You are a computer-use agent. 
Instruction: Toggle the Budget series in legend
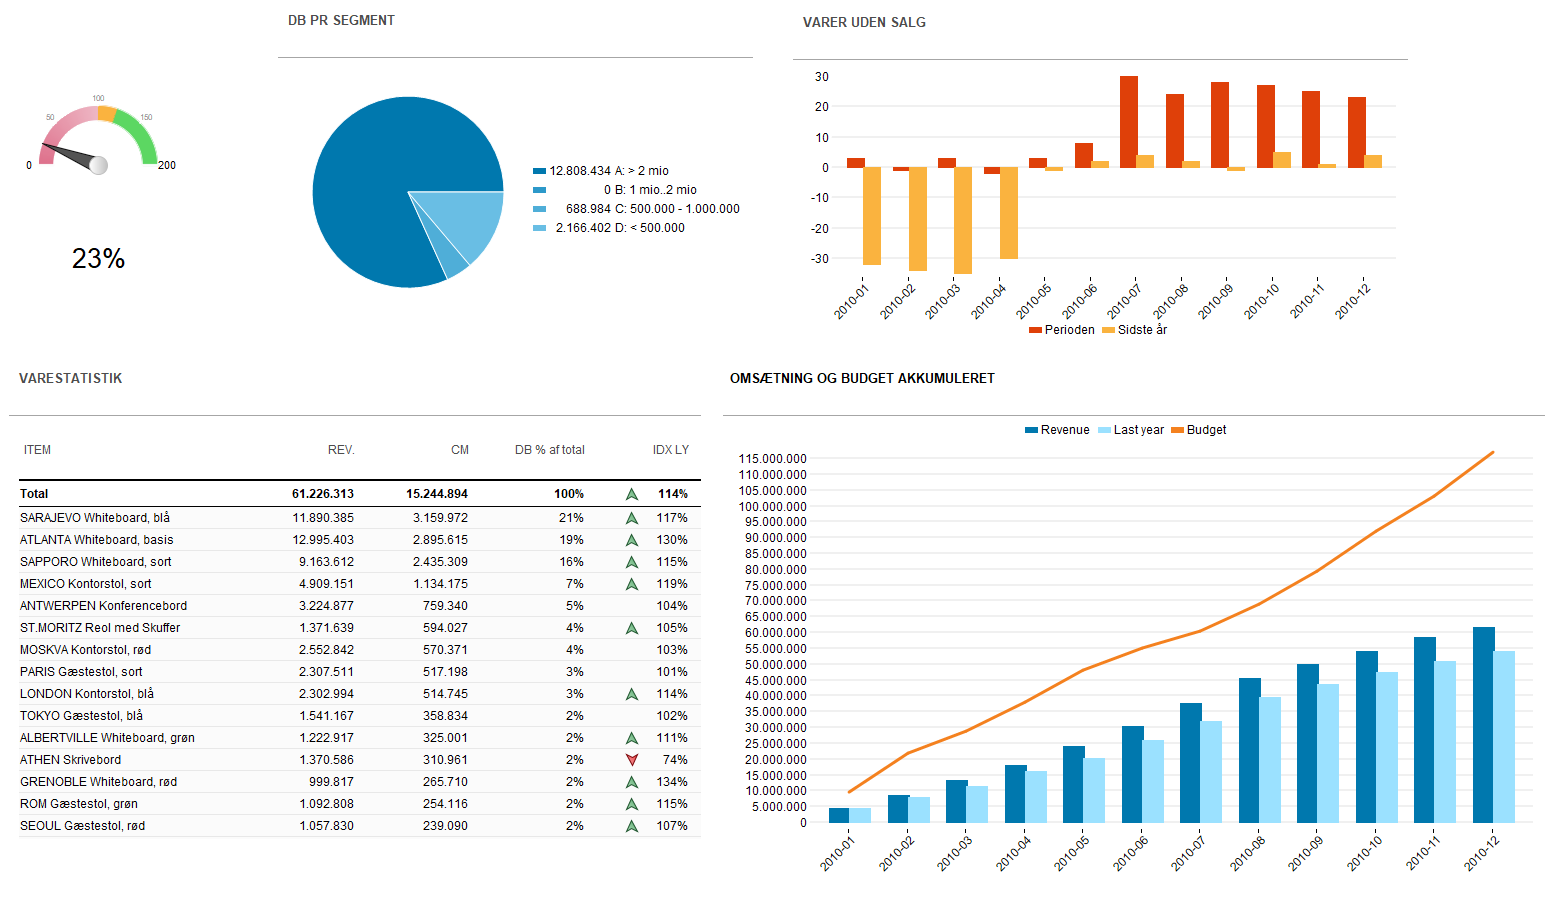(x=1199, y=430)
